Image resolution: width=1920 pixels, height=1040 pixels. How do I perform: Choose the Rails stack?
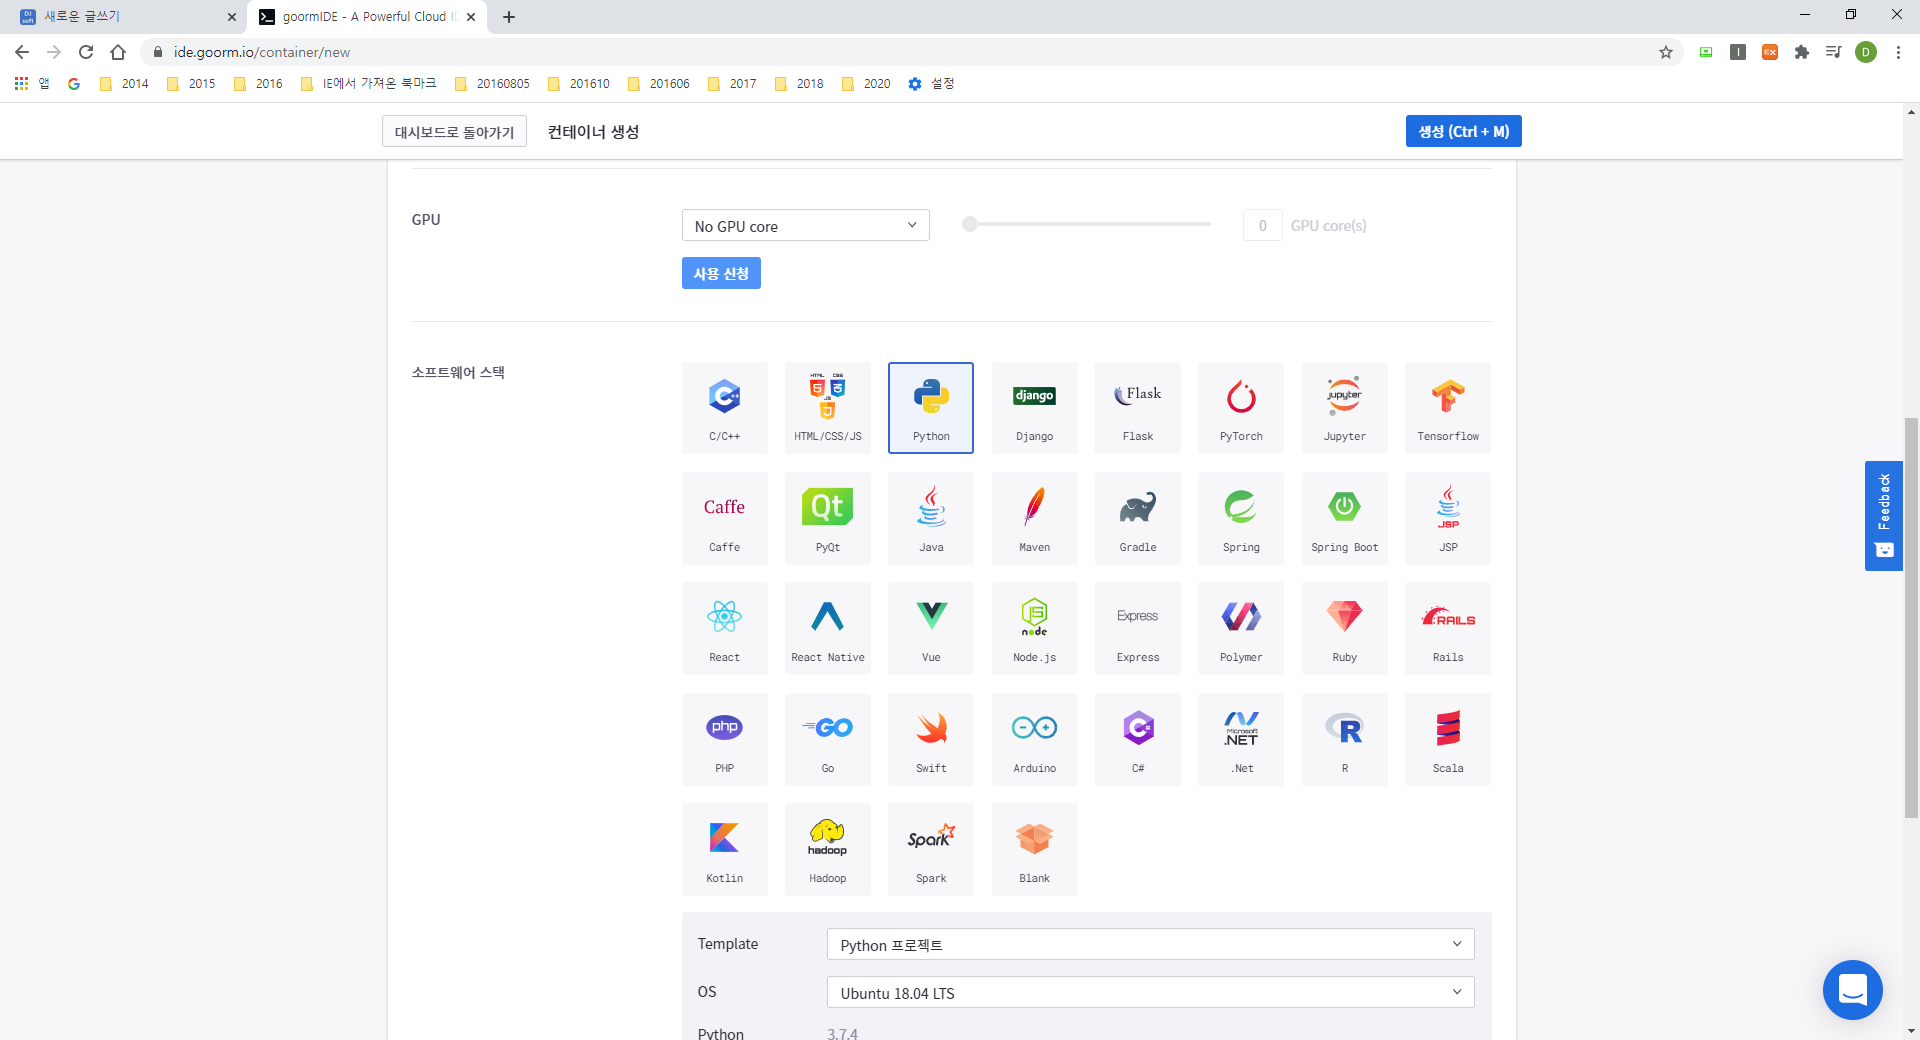pos(1448,629)
